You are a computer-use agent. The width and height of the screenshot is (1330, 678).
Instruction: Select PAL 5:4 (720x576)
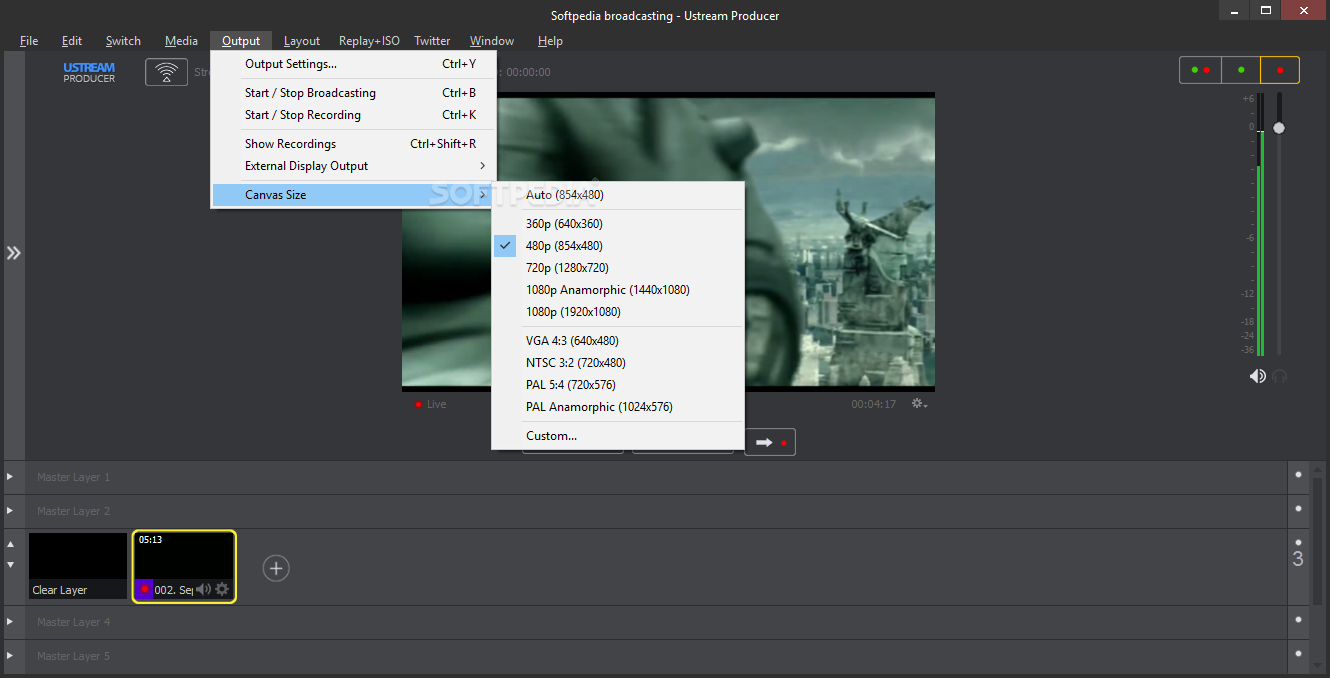(618, 385)
